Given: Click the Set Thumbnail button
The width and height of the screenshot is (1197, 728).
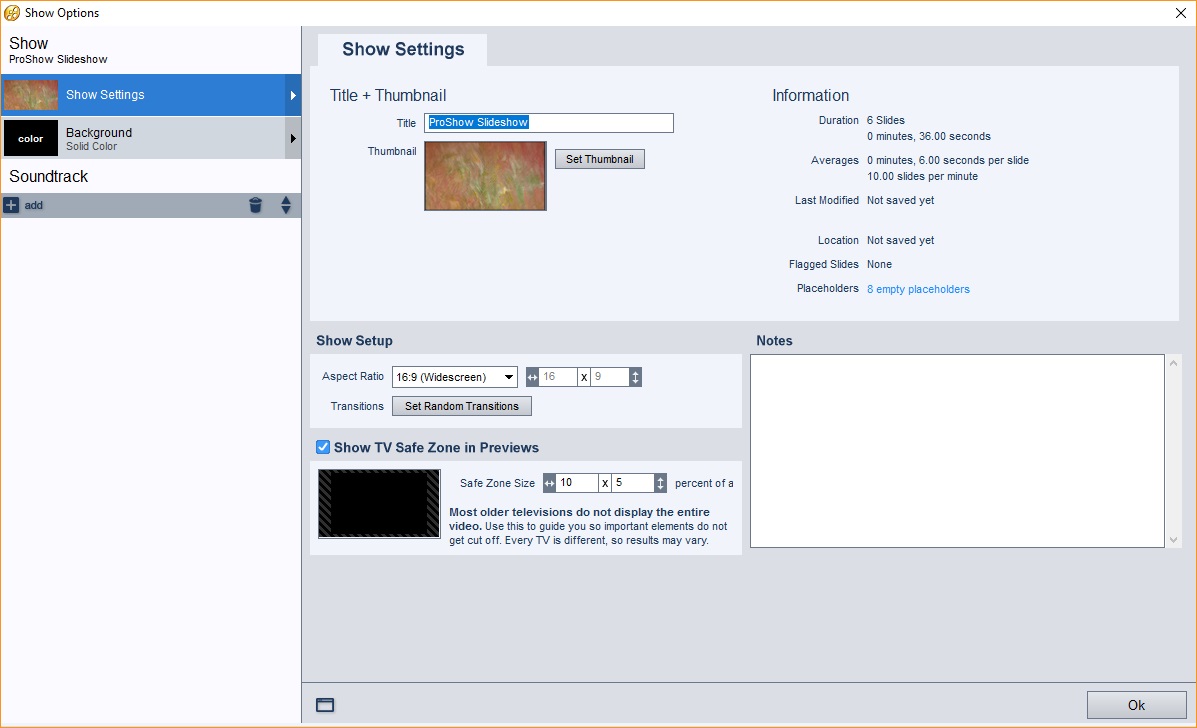Looking at the screenshot, I should [600, 159].
